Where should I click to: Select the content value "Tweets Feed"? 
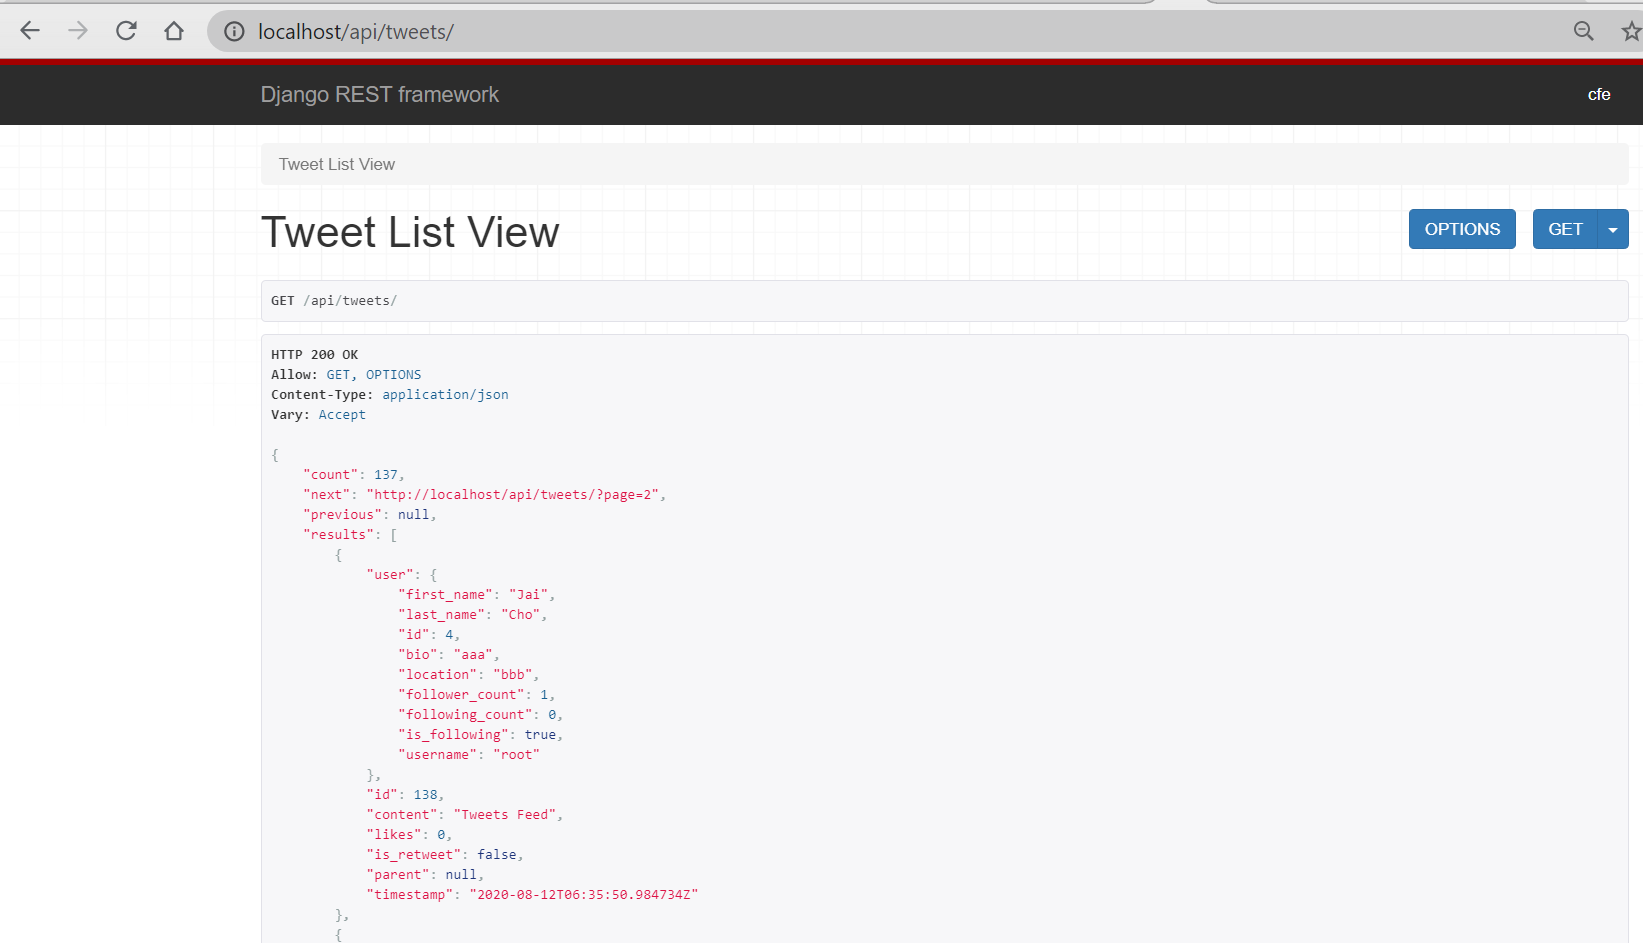tap(505, 815)
